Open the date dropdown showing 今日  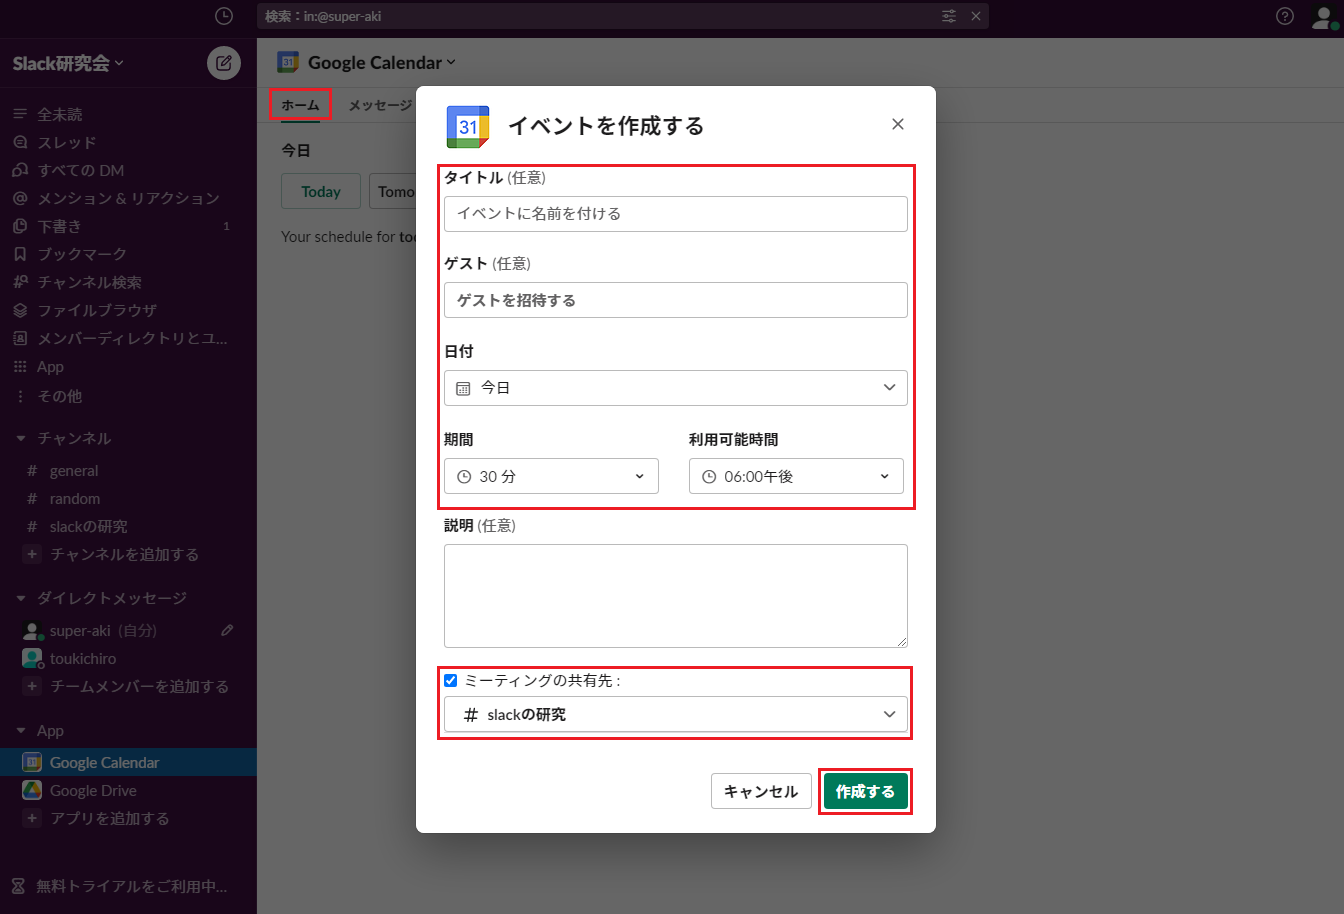675,388
